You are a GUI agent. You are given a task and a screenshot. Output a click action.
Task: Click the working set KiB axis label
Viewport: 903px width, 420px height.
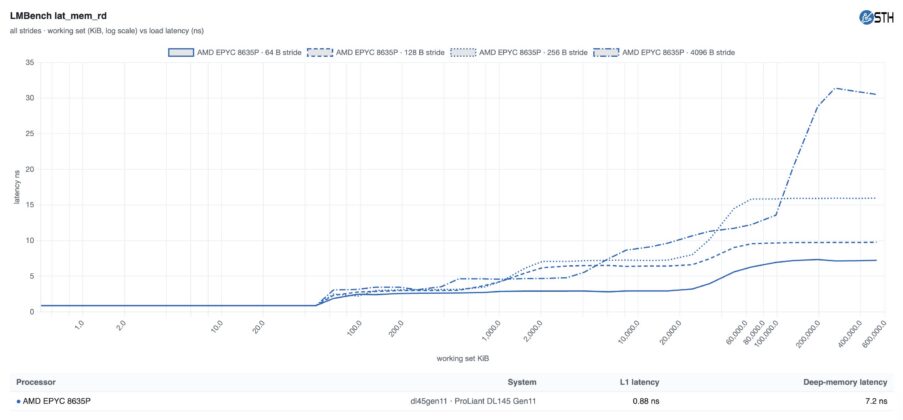463,358
